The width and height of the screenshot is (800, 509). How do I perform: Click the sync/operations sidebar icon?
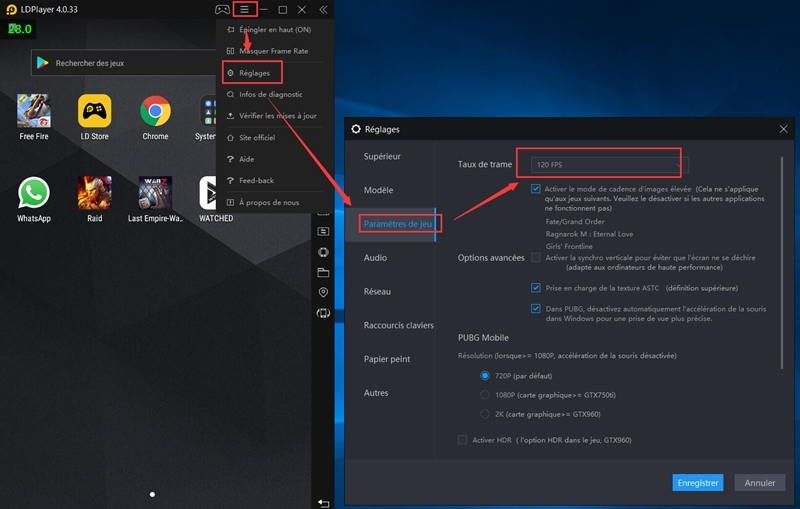(323, 232)
